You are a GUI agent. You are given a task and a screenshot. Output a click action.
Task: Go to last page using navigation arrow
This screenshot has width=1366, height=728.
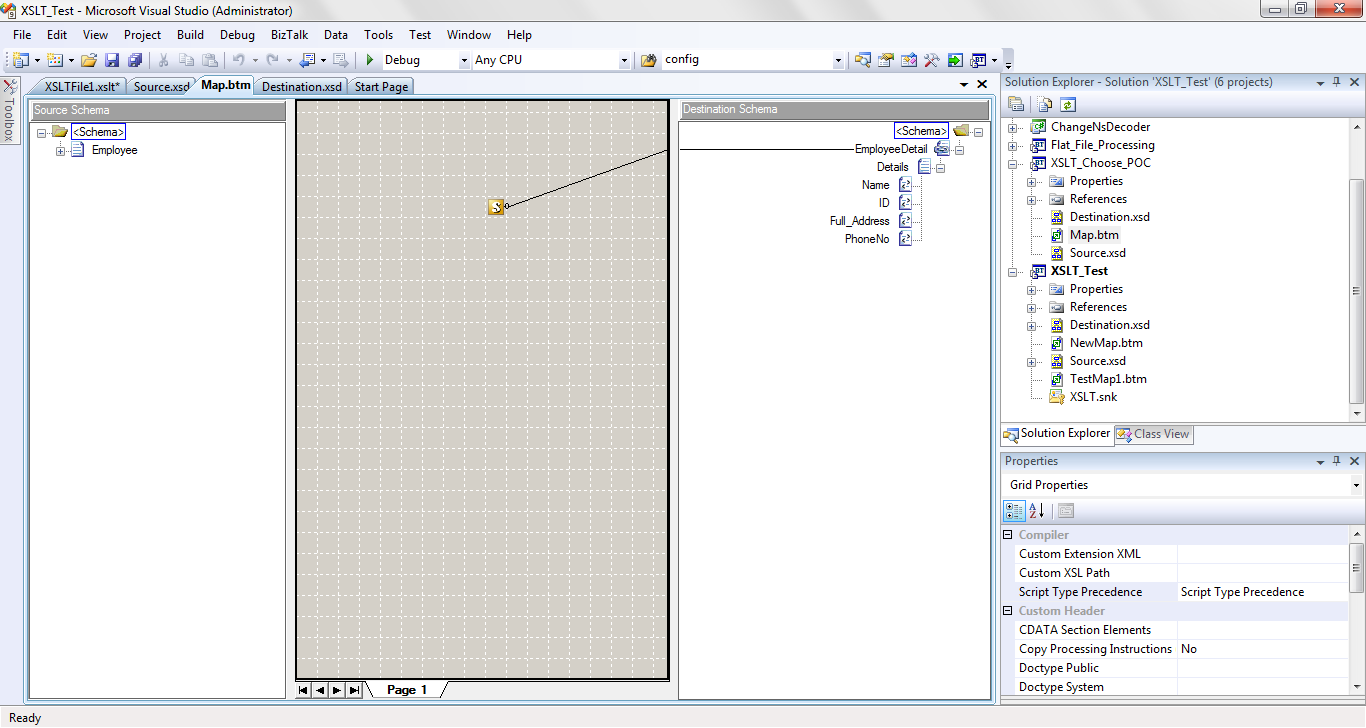coord(354,689)
